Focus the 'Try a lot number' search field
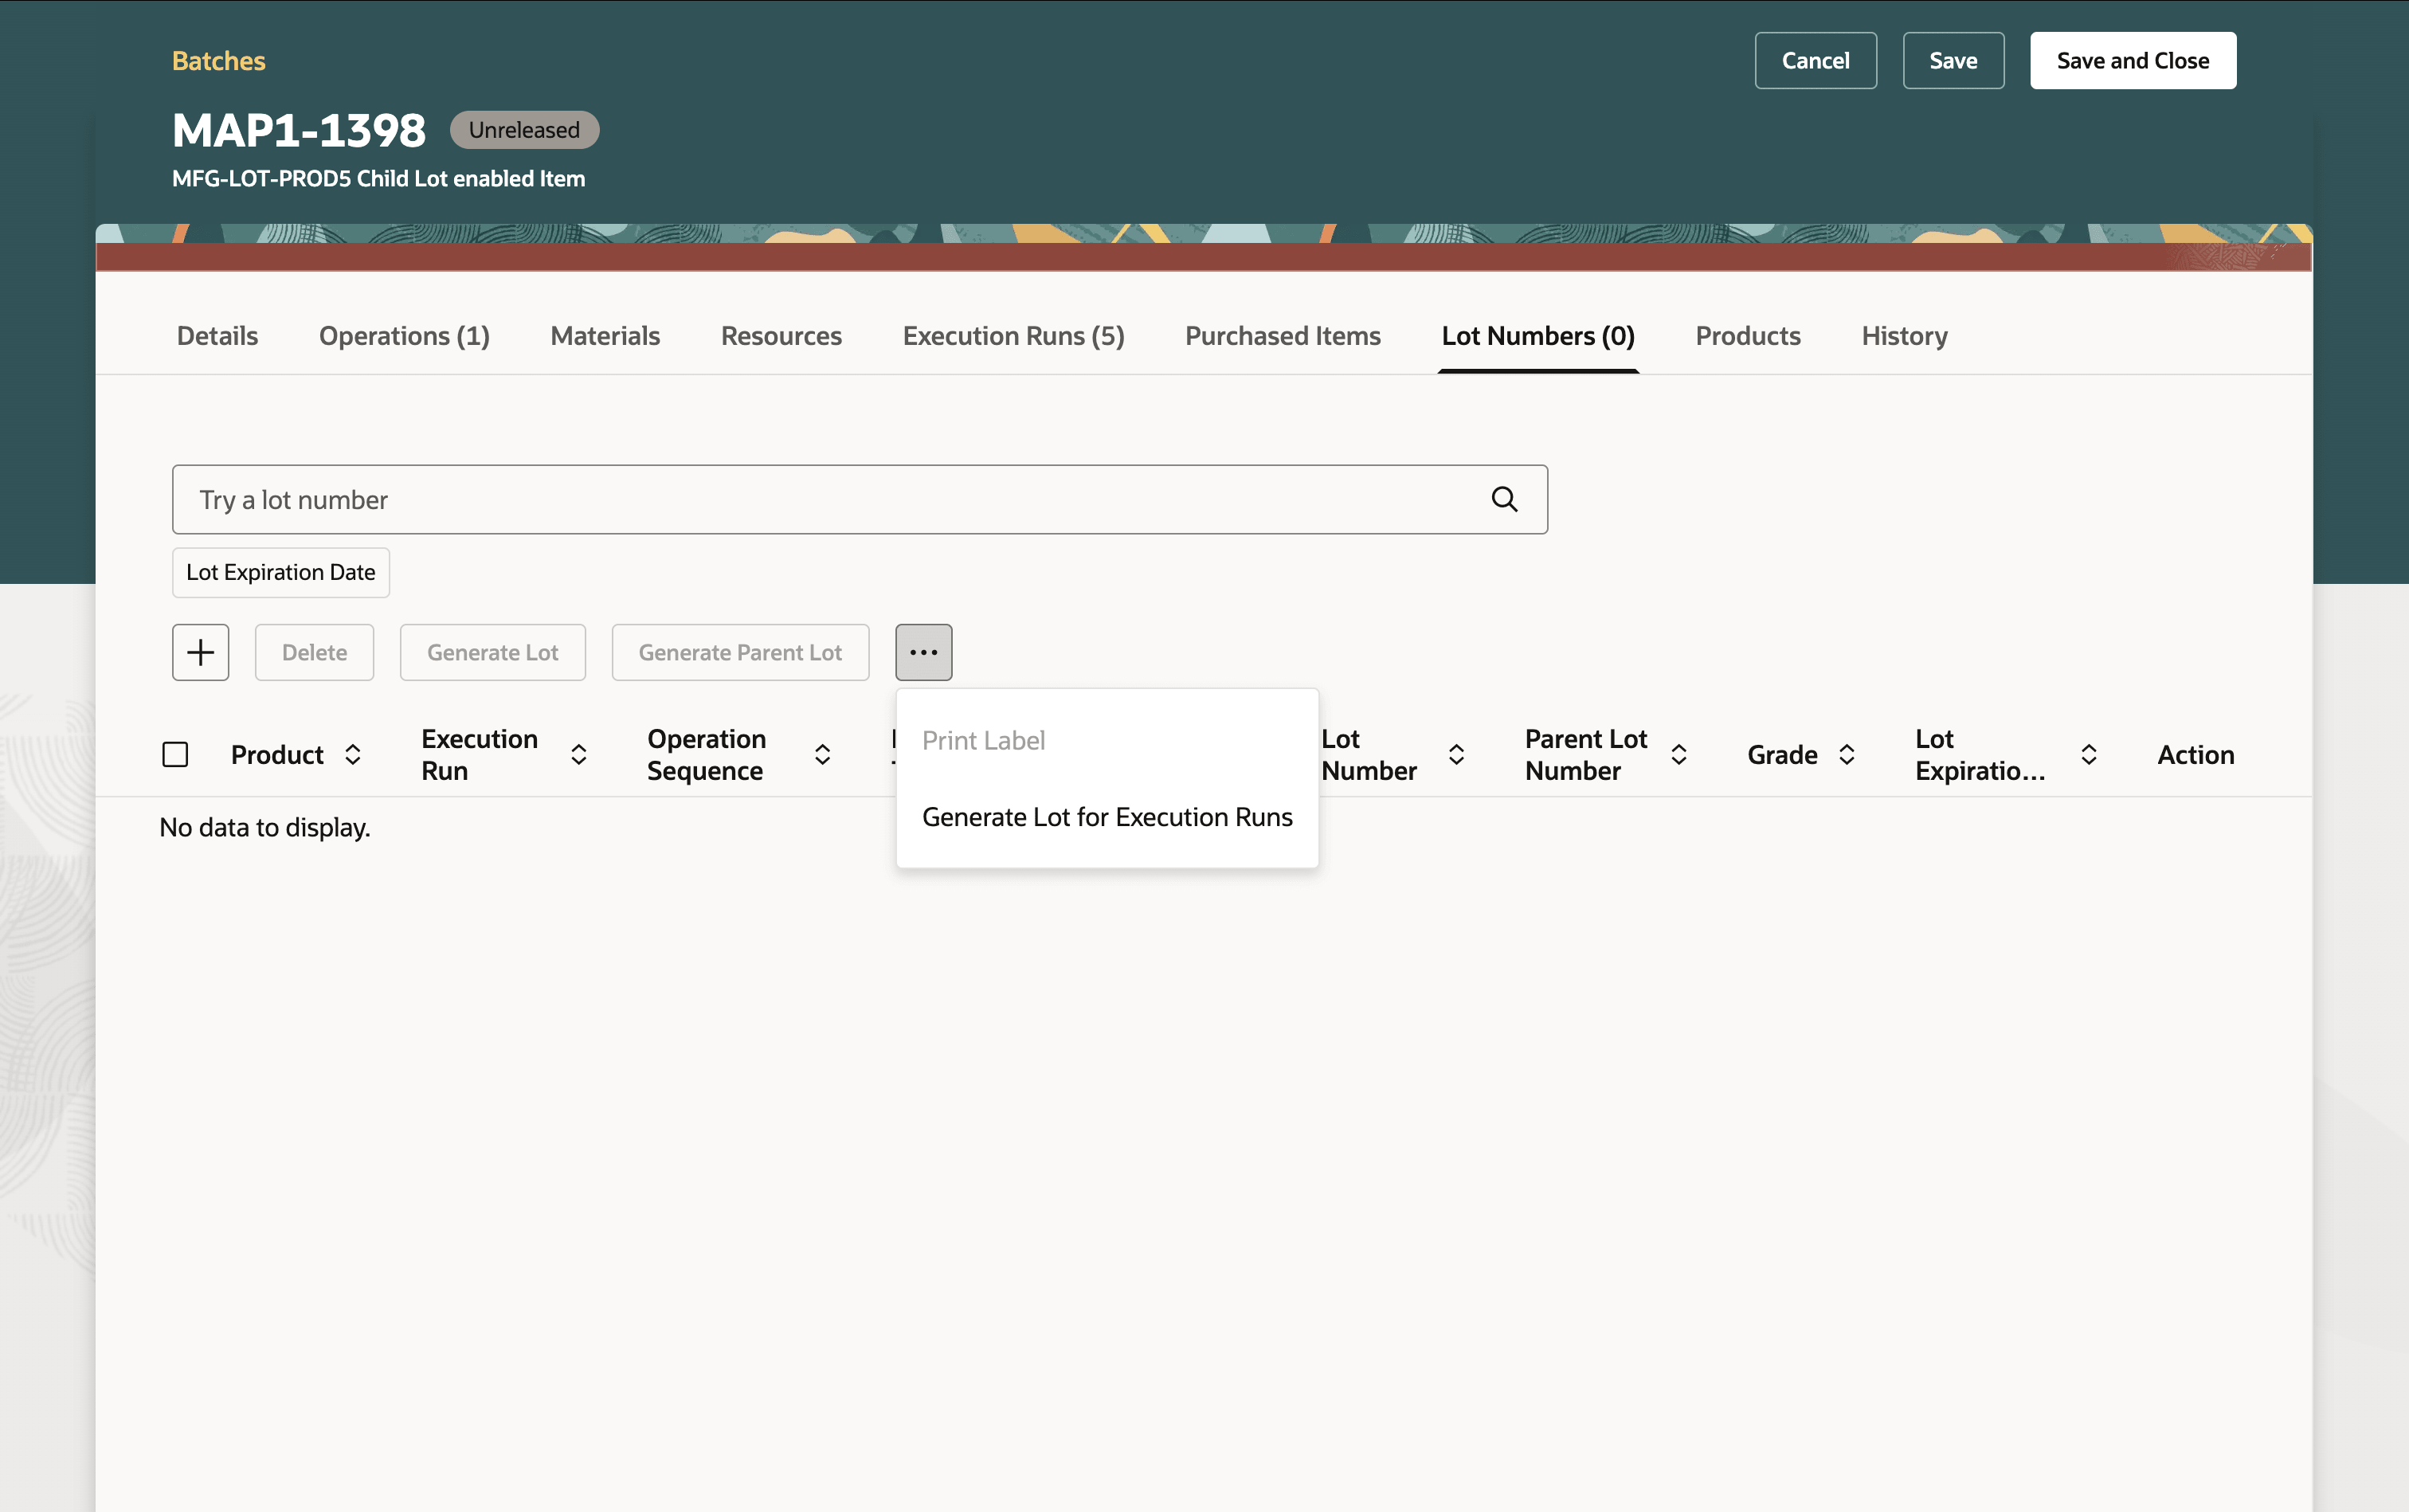 pos(860,499)
